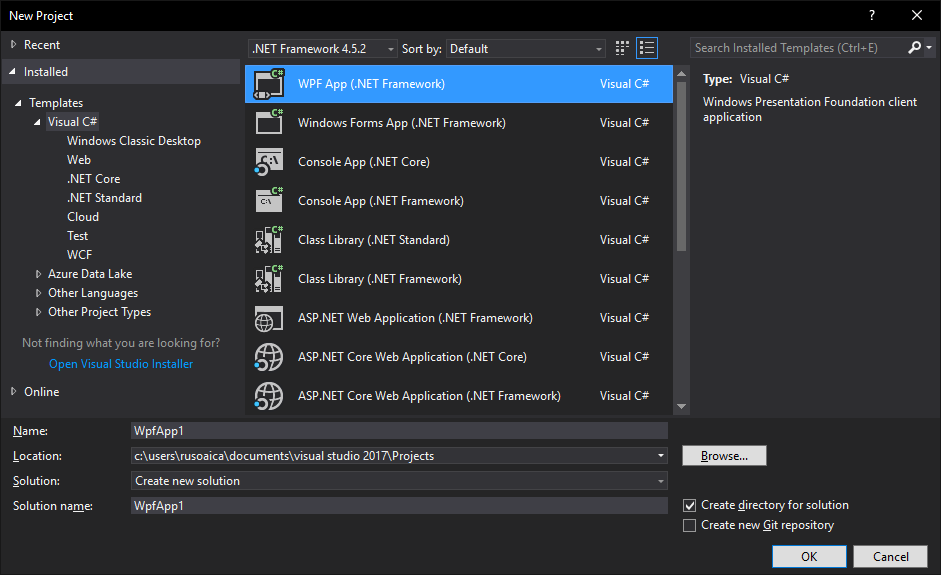This screenshot has width=941, height=575.
Task: Collapse the Templates tree node
Action: pos(18,103)
